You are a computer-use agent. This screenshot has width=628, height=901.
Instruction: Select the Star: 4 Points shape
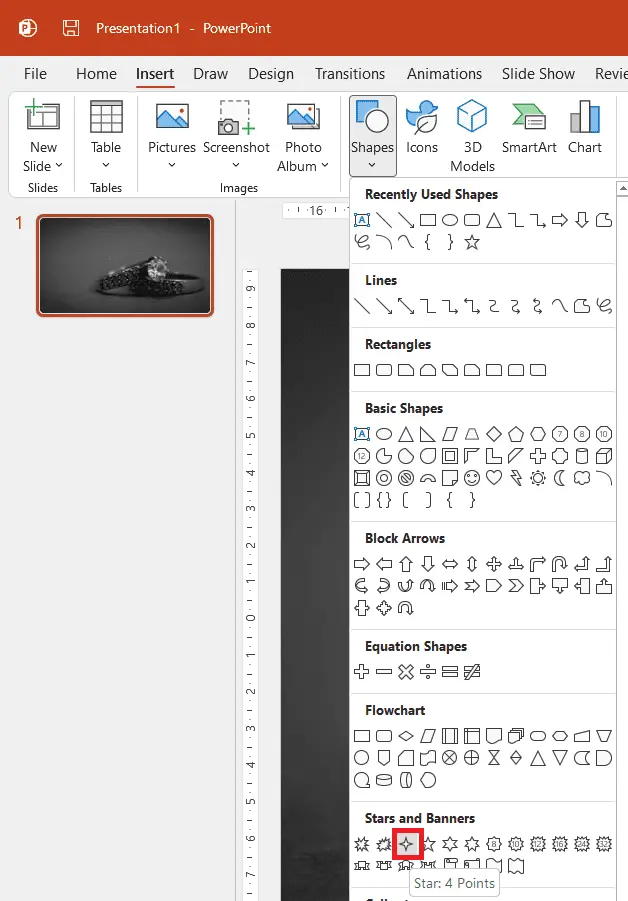pyautogui.click(x=406, y=844)
